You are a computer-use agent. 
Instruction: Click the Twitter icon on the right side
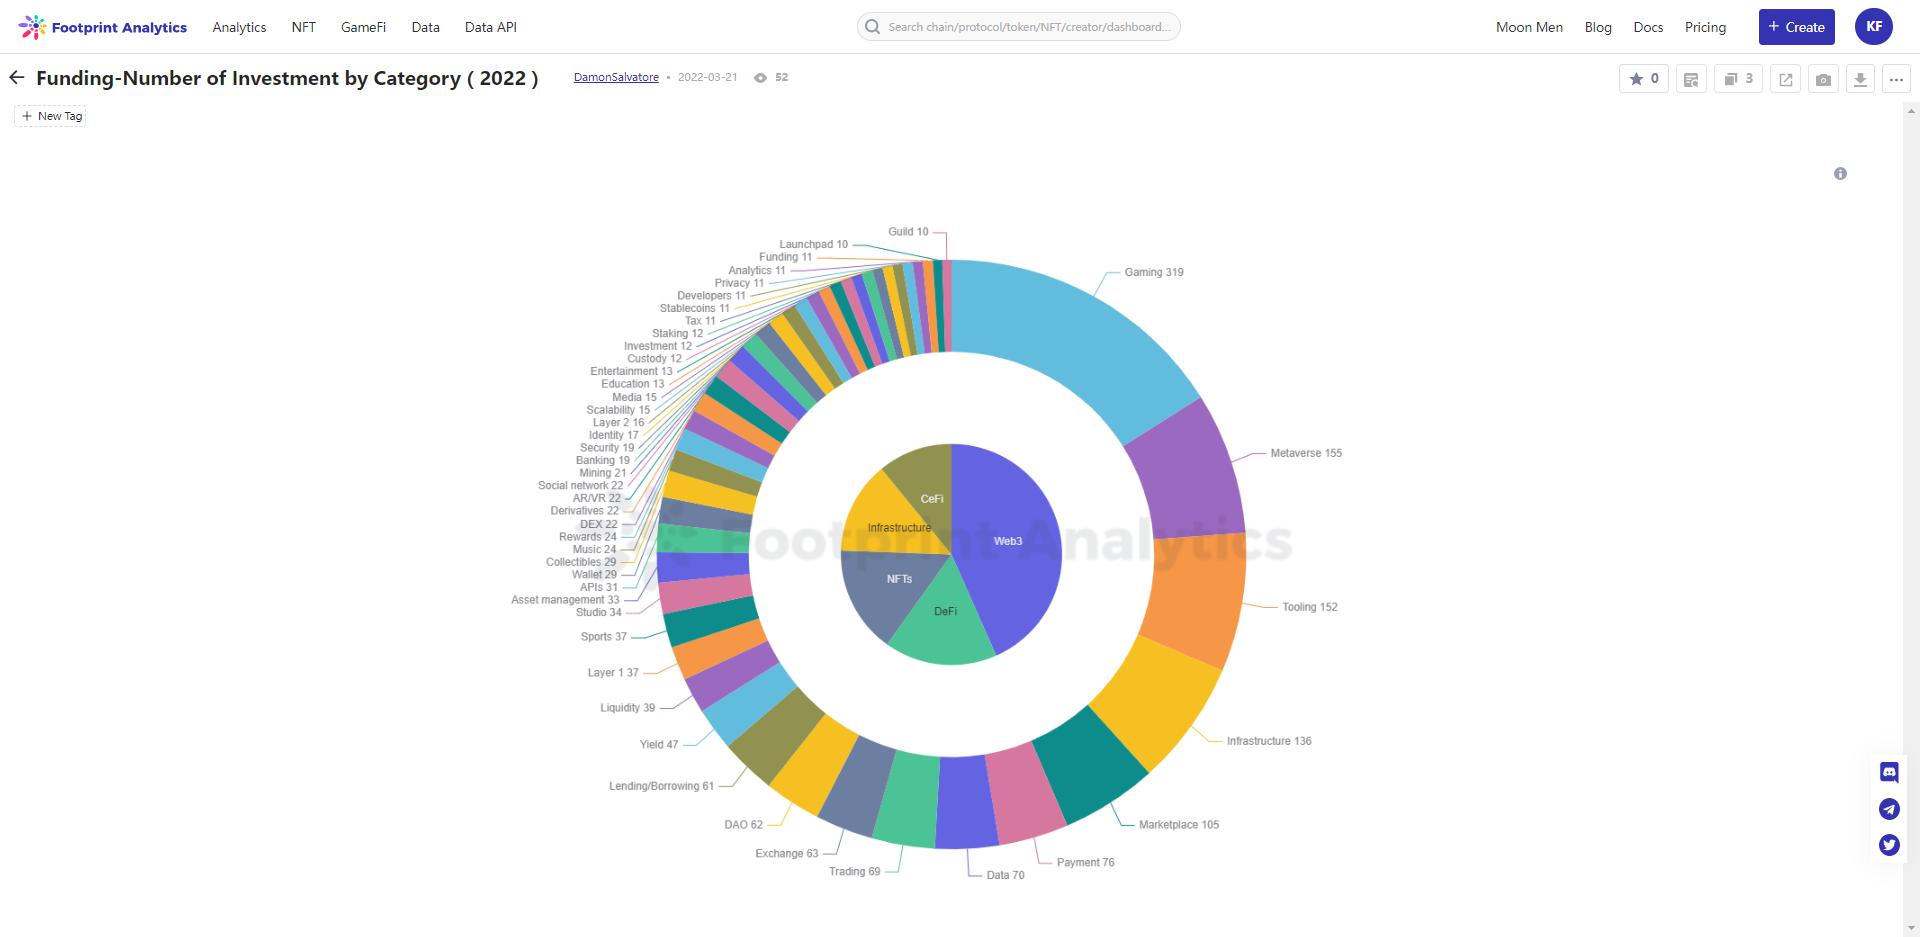[1889, 845]
